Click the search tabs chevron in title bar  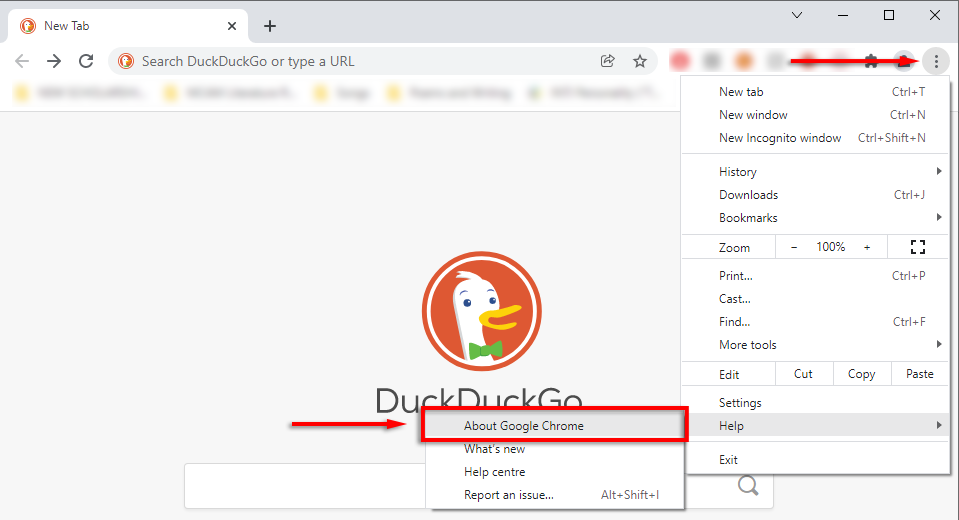pyautogui.click(x=797, y=15)
